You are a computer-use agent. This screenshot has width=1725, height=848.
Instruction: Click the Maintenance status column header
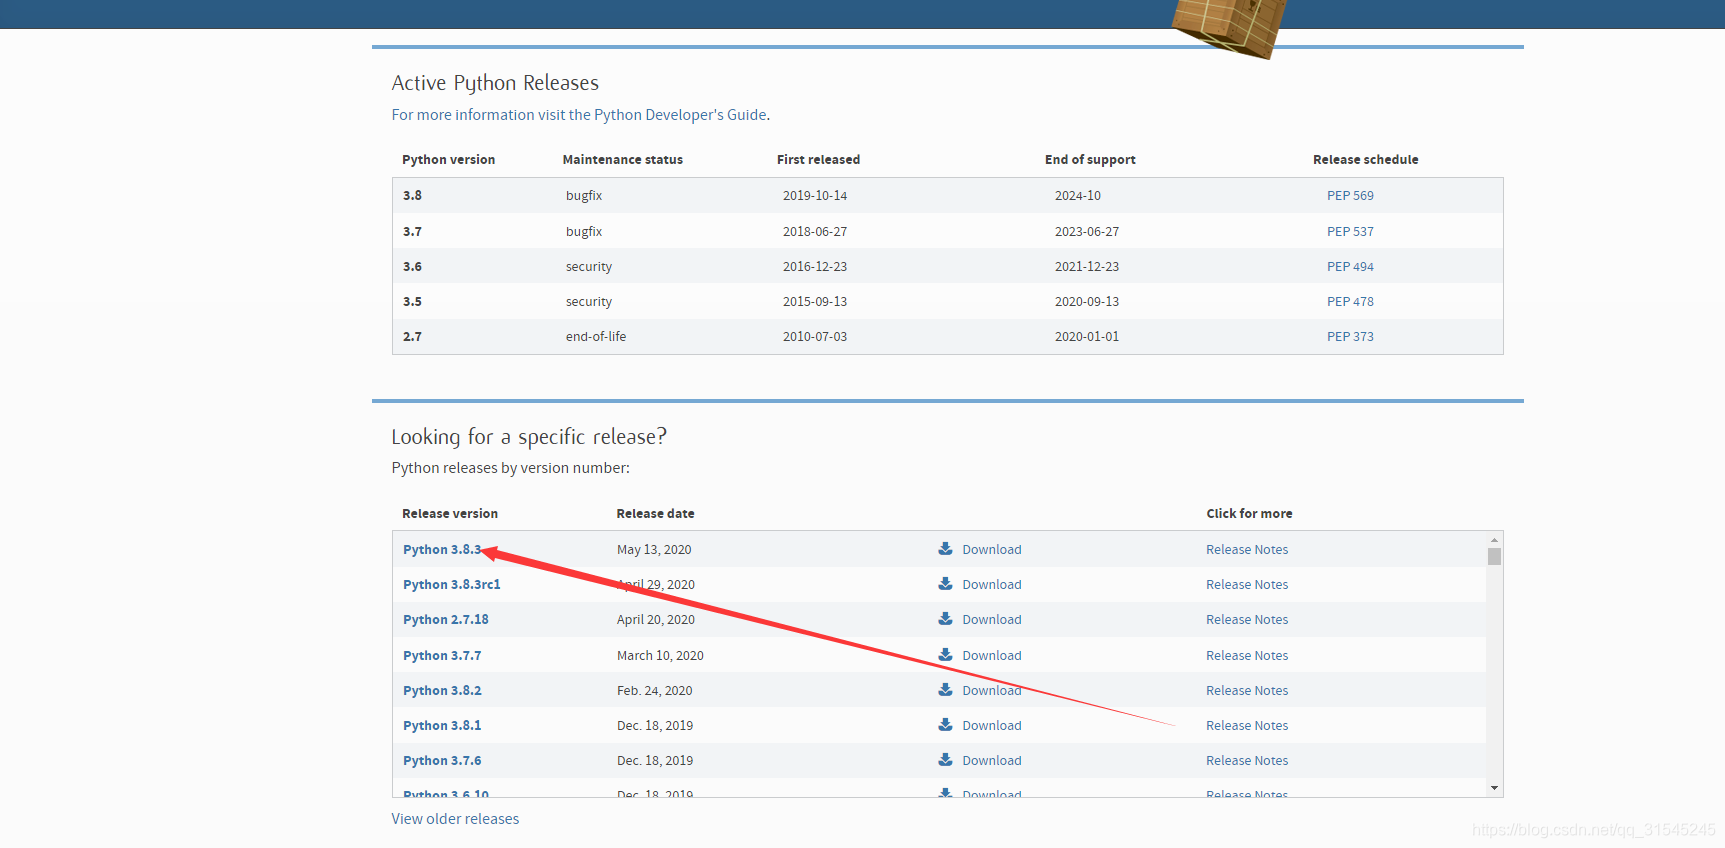tap(623, 160)
